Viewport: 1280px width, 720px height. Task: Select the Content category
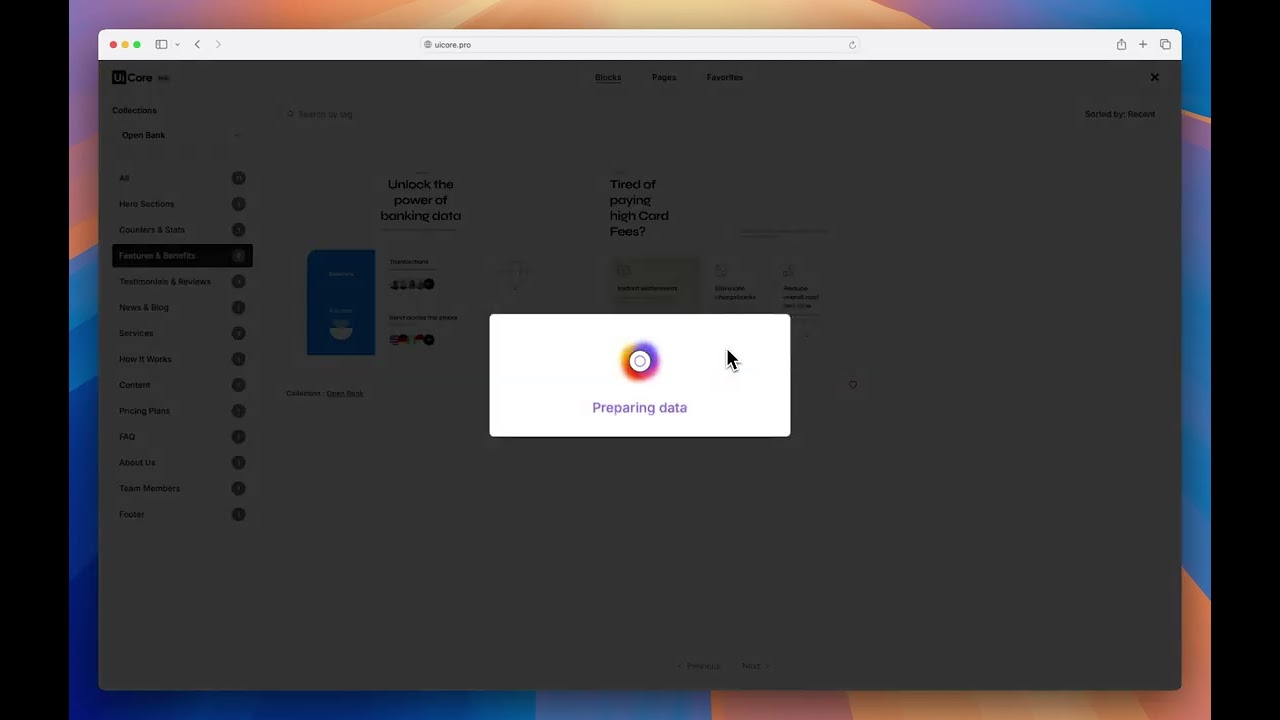point(182,385)
